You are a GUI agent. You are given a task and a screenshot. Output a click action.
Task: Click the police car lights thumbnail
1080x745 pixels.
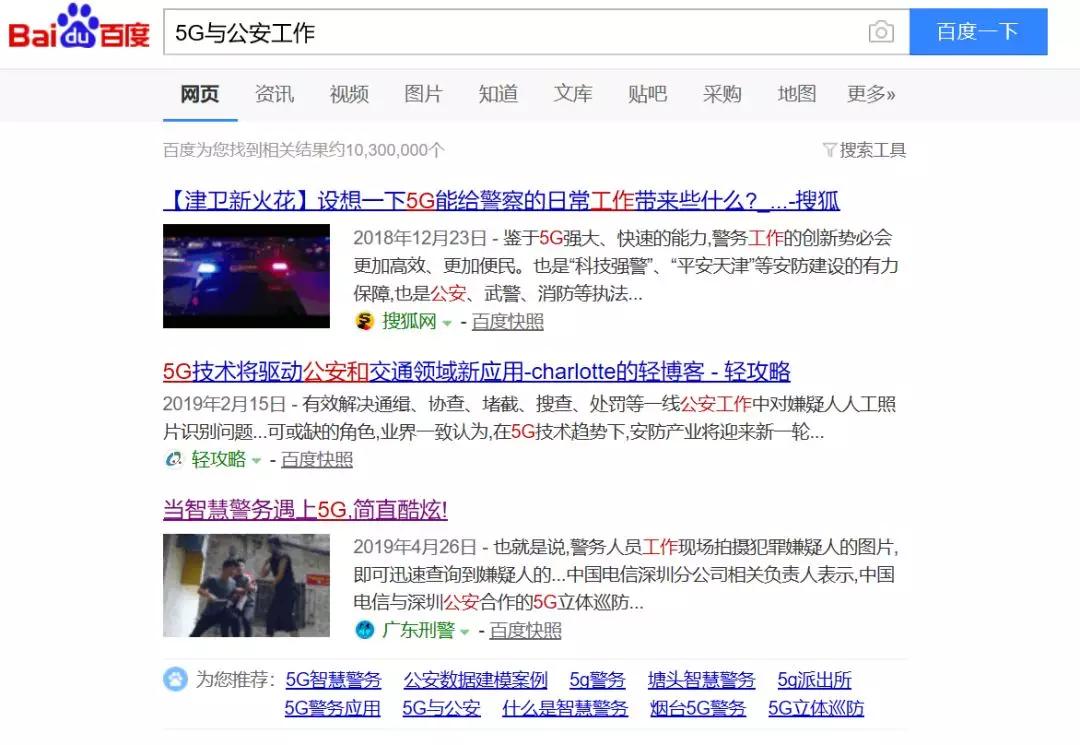[x=246, y=276]
